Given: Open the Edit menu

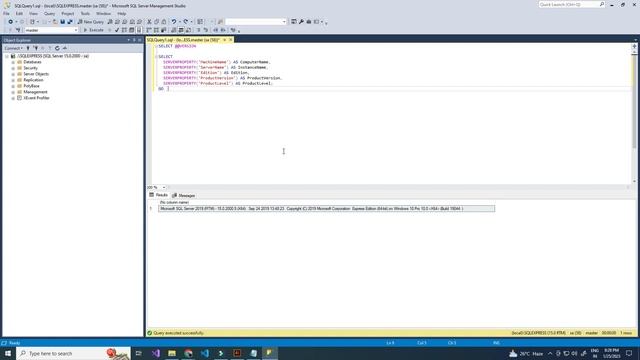Looking at the screenshot, I should click(x=19, y=13).
